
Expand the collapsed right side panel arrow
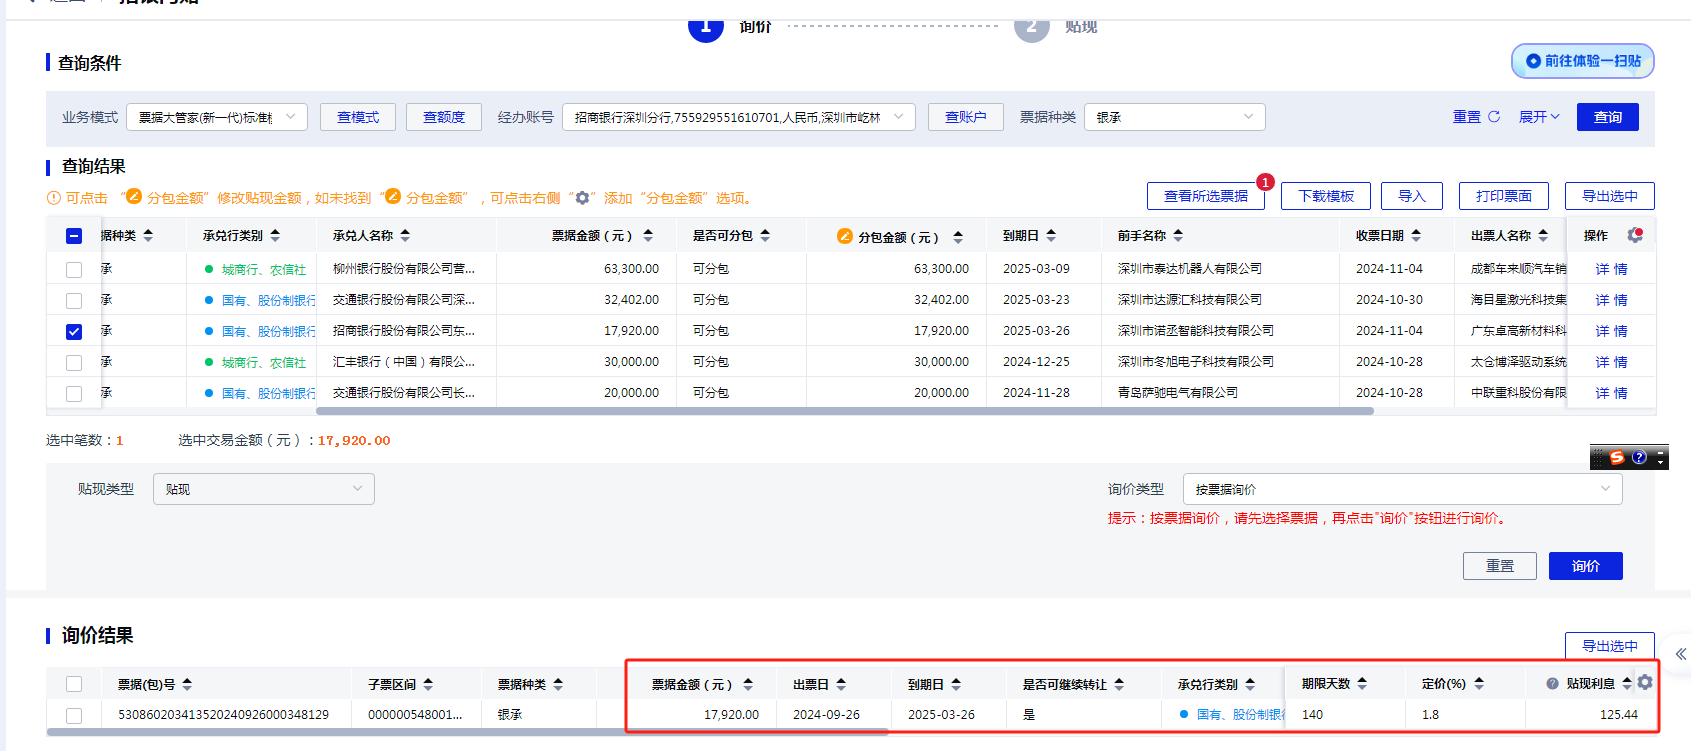(x=1681, y=654)
